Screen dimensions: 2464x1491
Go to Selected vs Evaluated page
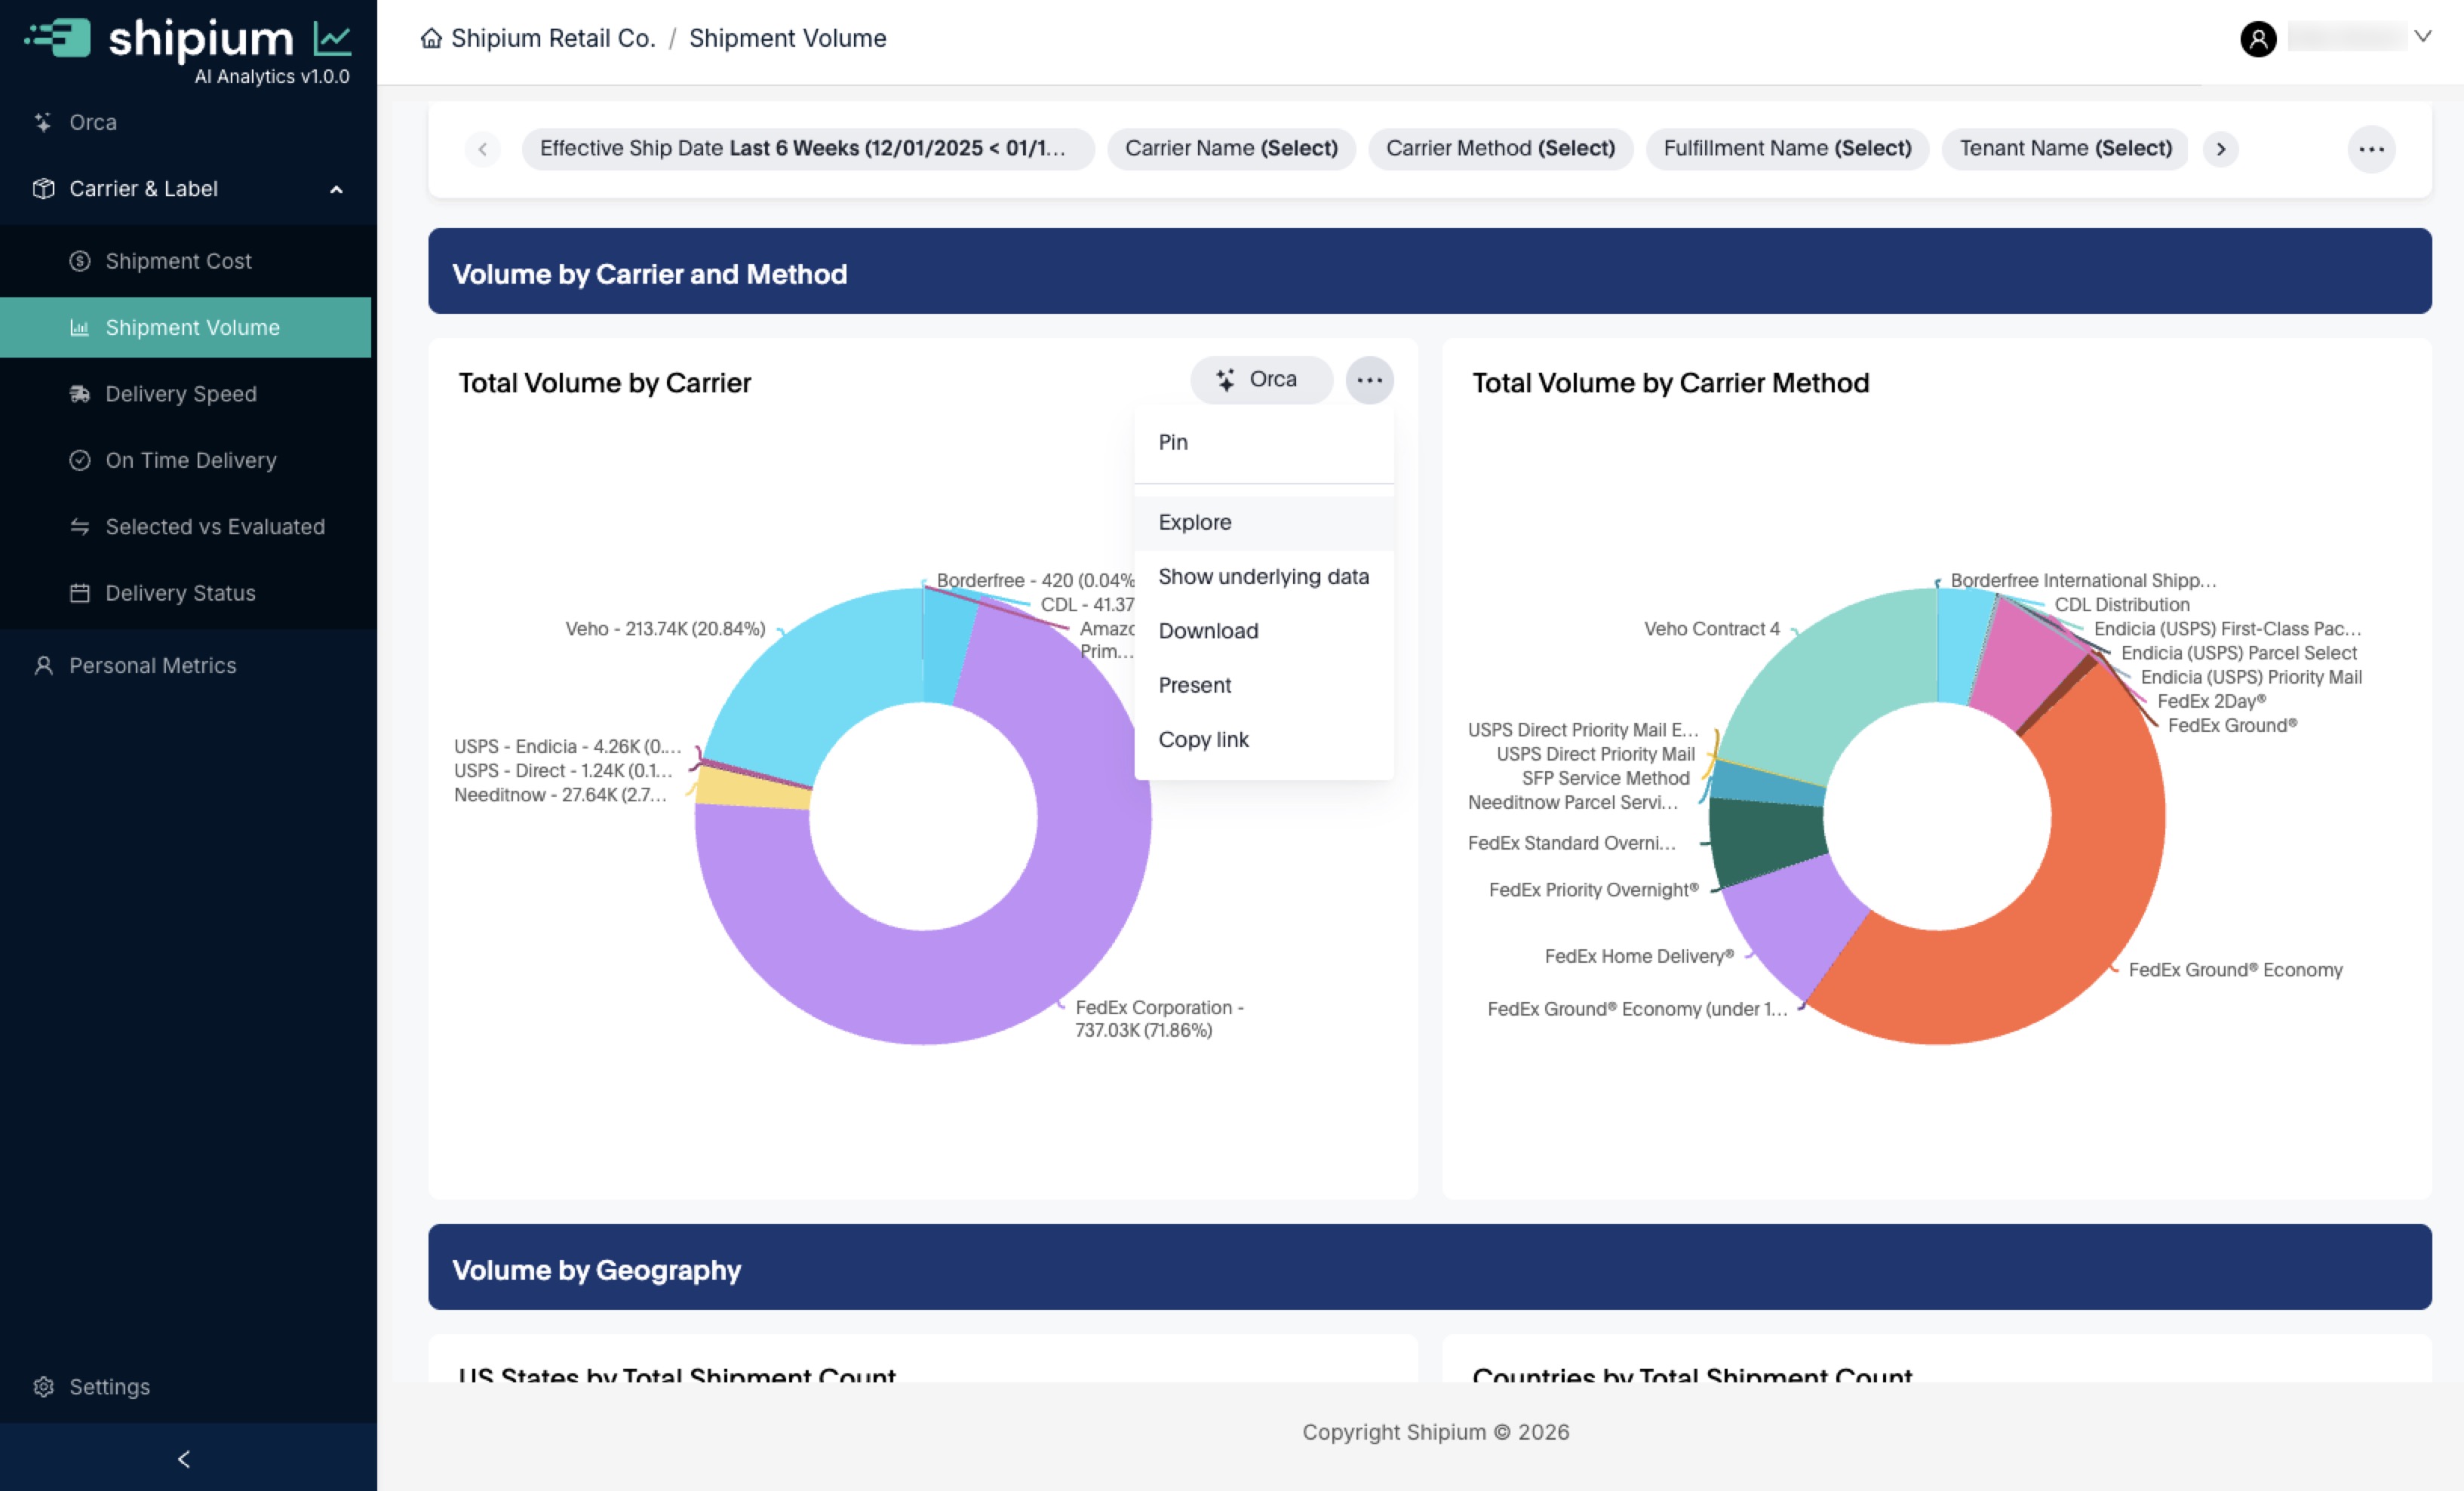point(214,527)
